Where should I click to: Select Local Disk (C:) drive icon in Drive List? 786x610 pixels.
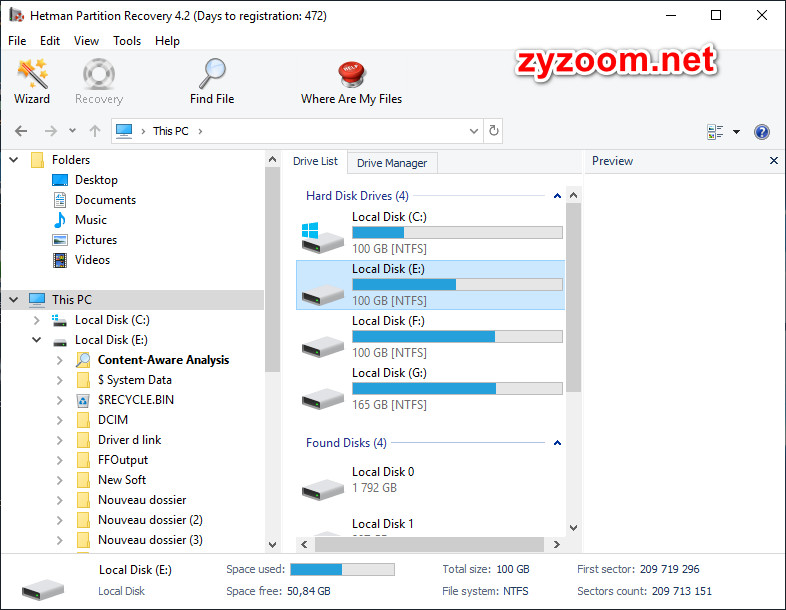[322, 237]
